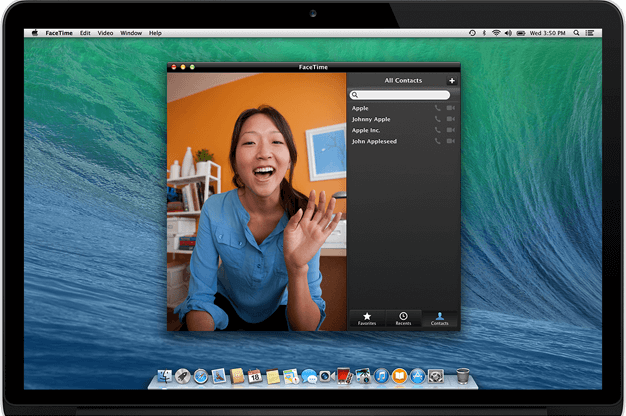Click the Wed 3:50 PM clock
This screenshot has width=626, height=416.
(x=547, y=33)
